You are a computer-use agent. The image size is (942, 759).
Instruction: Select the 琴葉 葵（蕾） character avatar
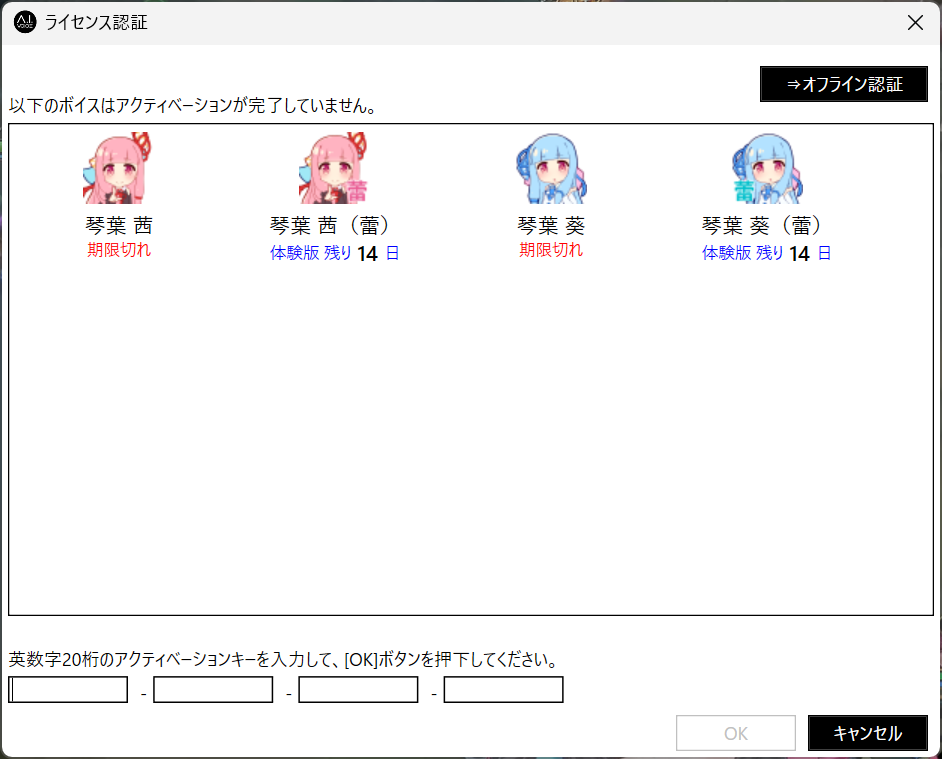pos(766,168)
